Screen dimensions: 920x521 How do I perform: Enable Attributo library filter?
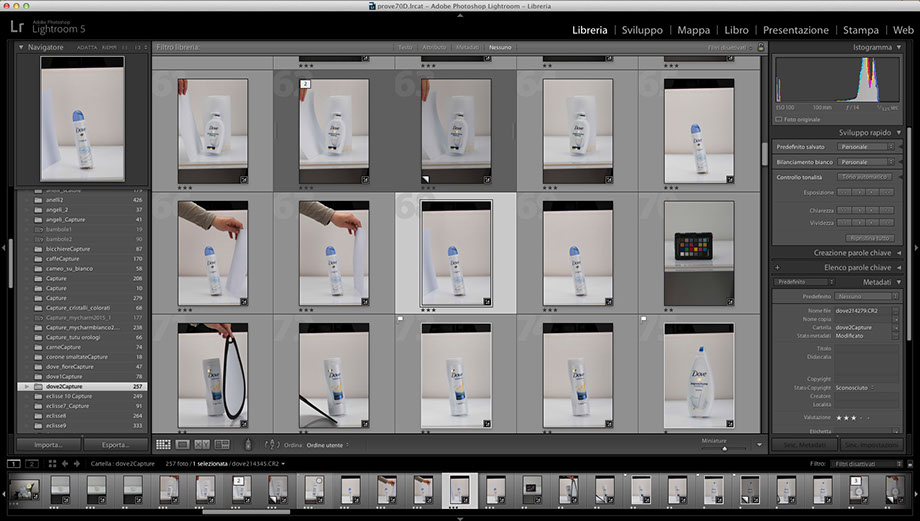434,48
